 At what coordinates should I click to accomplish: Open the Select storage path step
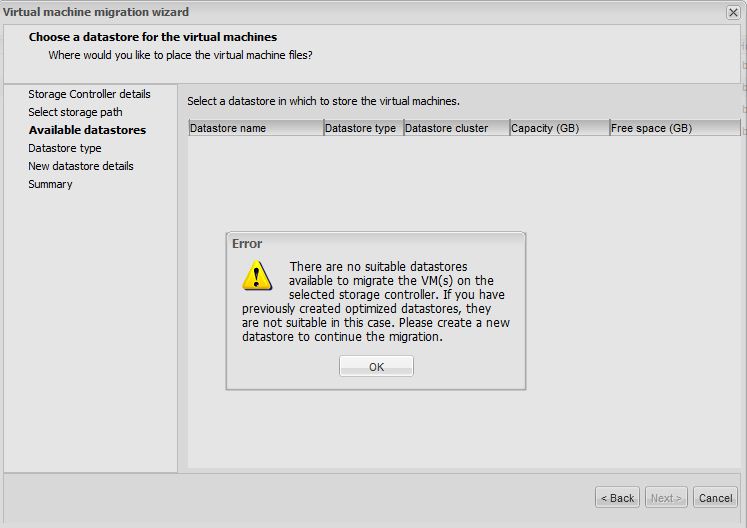click(75, 112)
